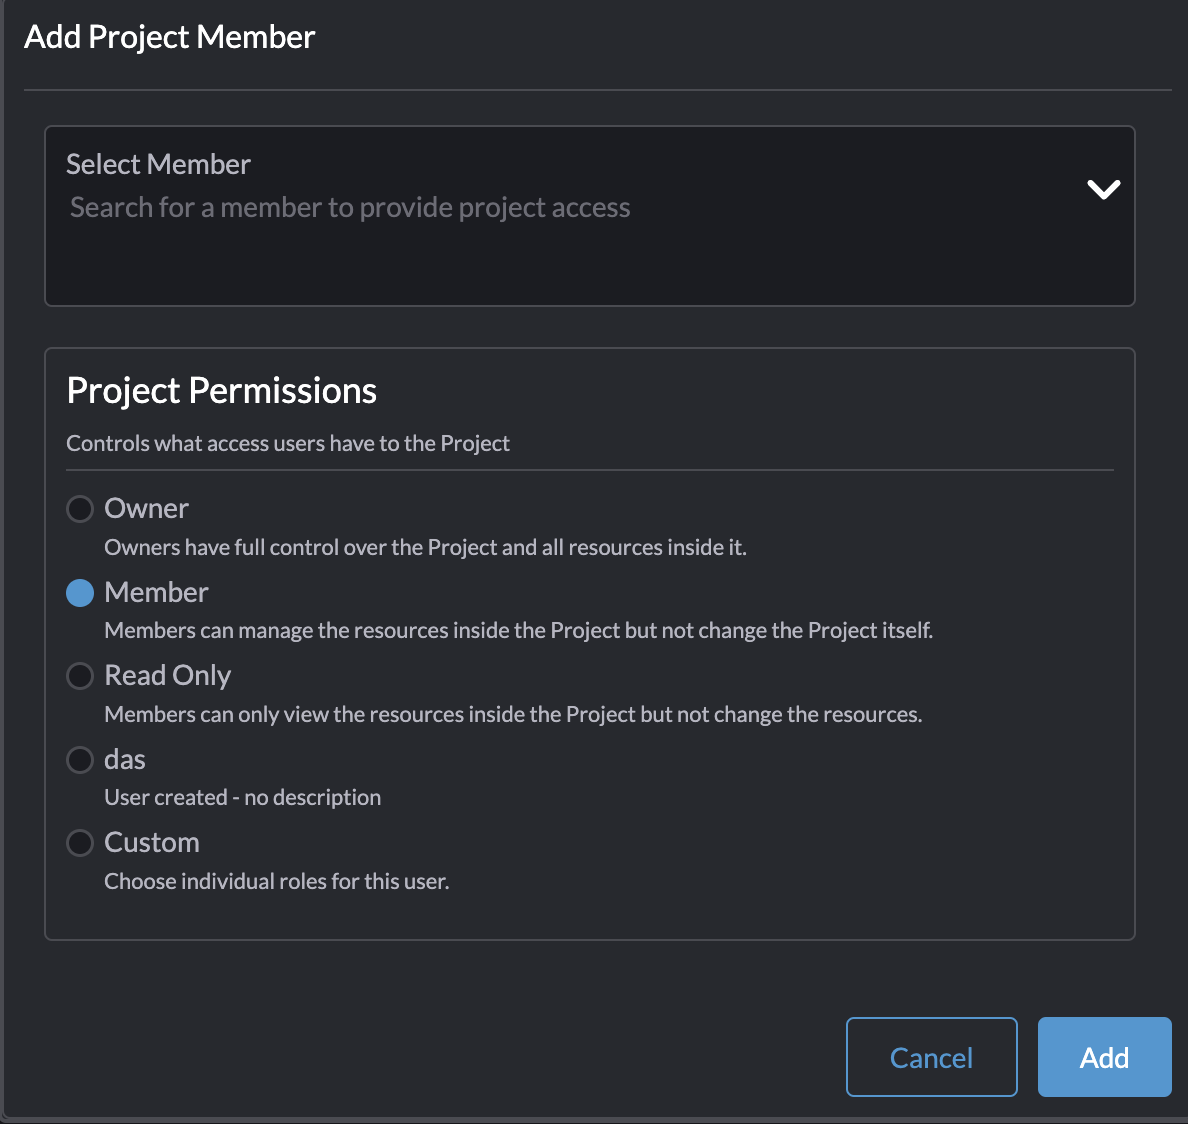Click the Custom roles description text

pyautogui.click(x=277, y=881)
